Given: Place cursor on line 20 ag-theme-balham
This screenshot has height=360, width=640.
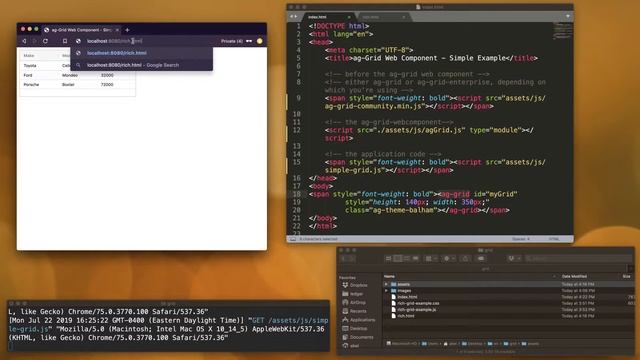Looking at the screenshot, I should tap(427, 210).
